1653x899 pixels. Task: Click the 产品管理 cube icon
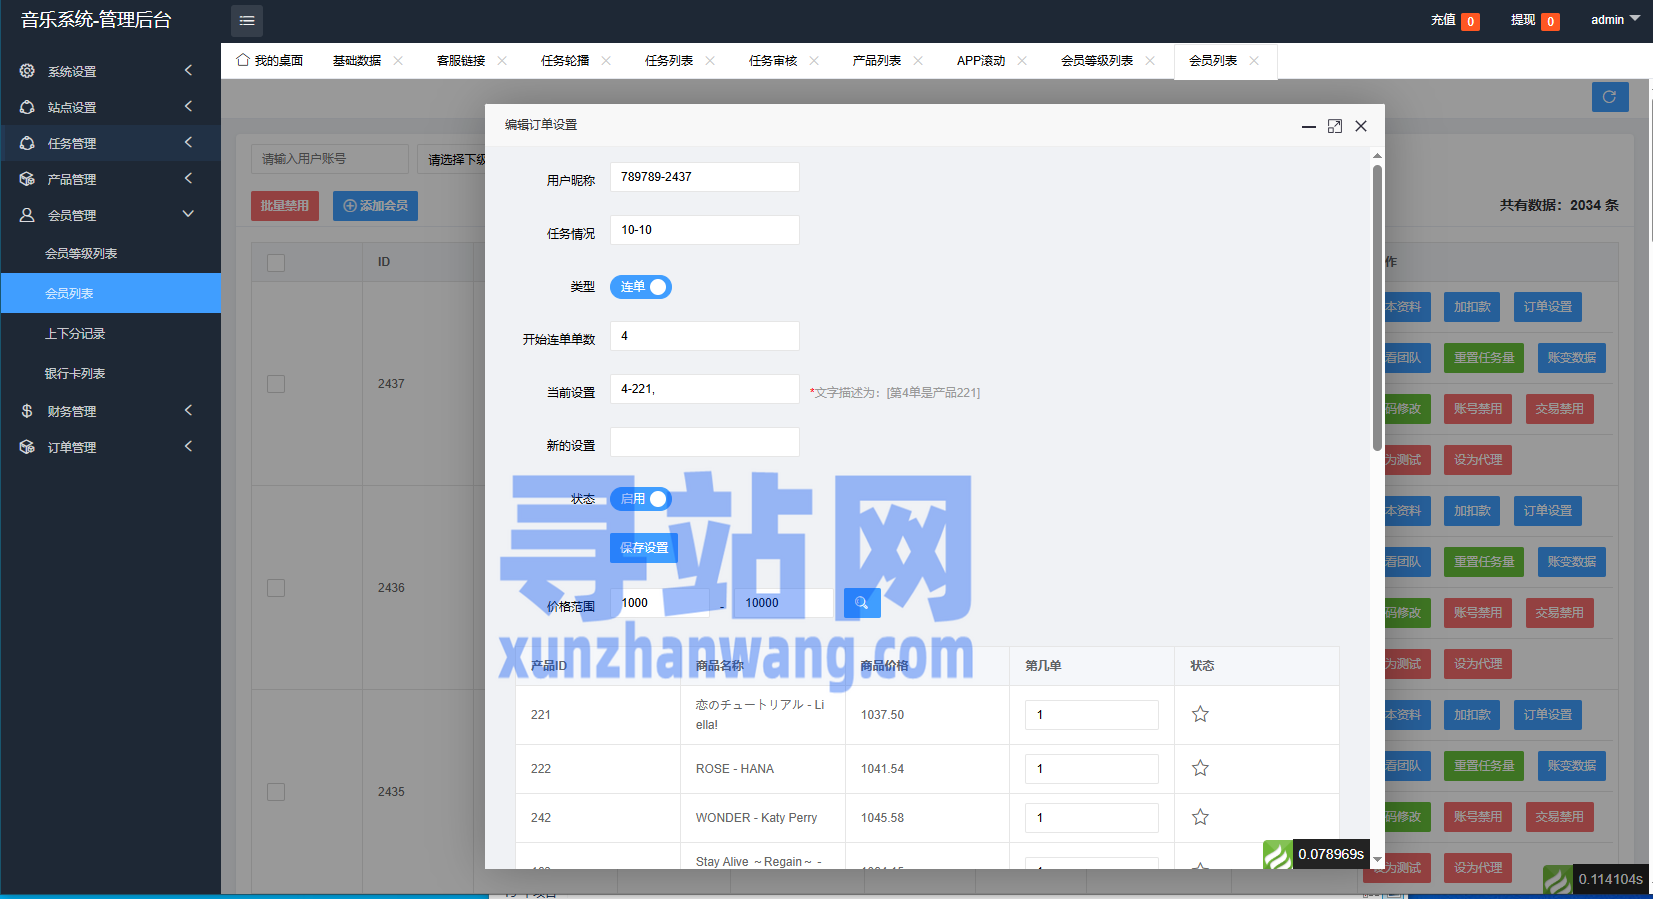click(x=27, y=179)
